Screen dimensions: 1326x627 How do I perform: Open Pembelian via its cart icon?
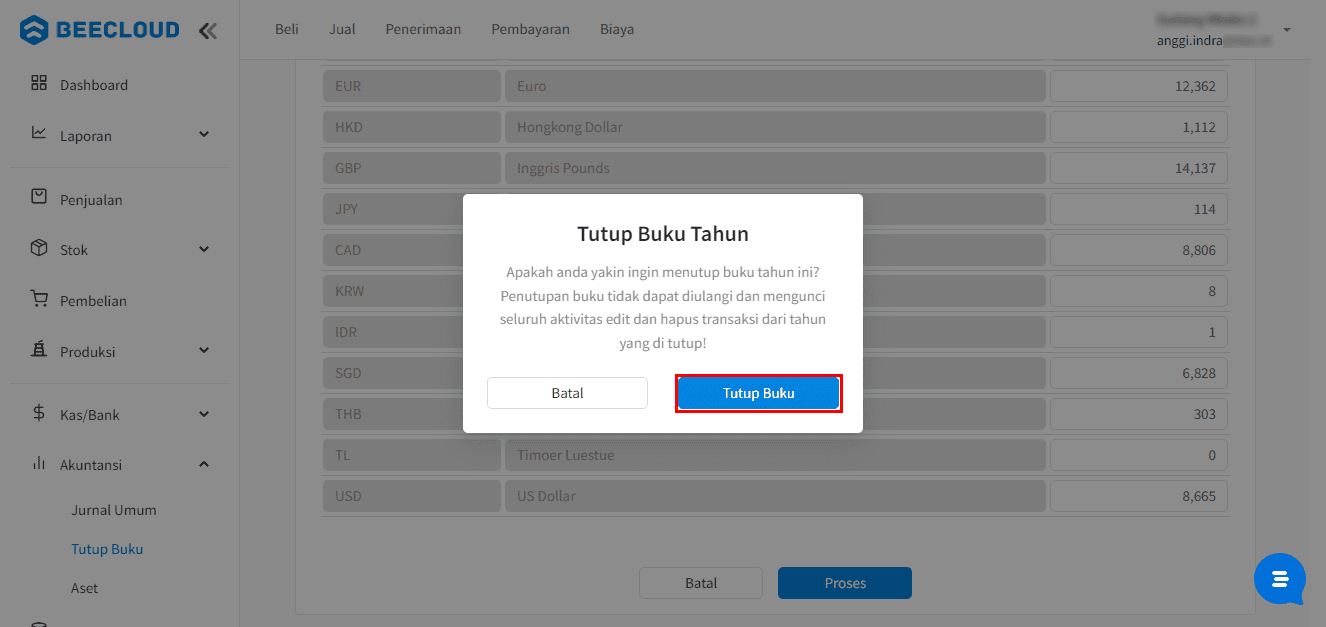39,299
